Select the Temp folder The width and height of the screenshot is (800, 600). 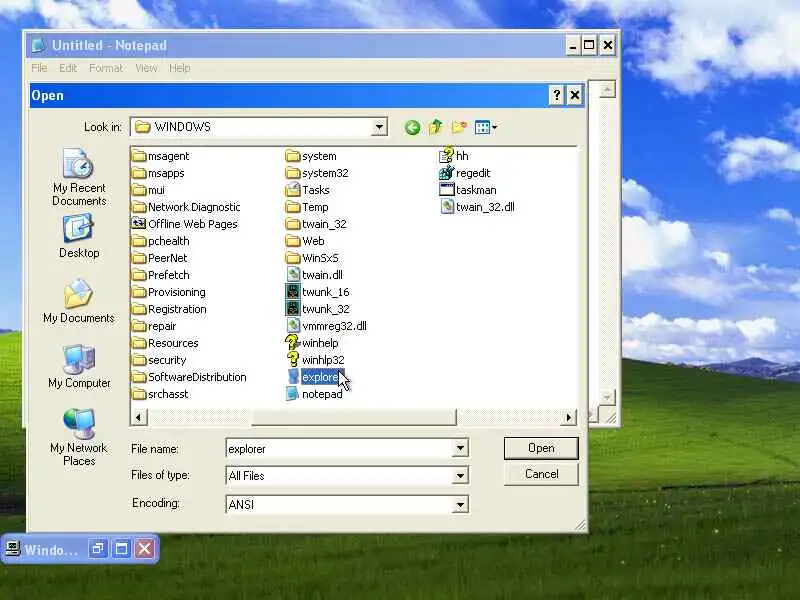click(307, 207)
